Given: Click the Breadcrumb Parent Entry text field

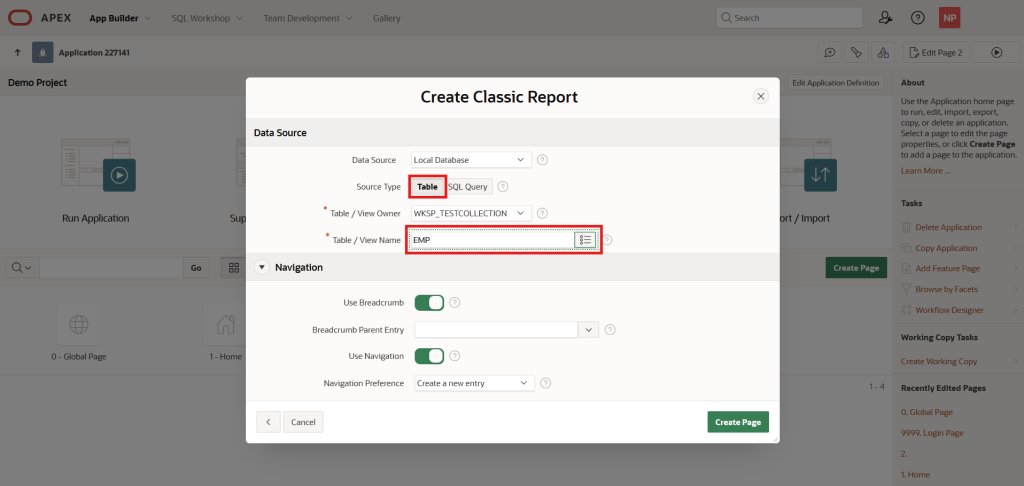Looking at the screenshot, I should (496, 330).
